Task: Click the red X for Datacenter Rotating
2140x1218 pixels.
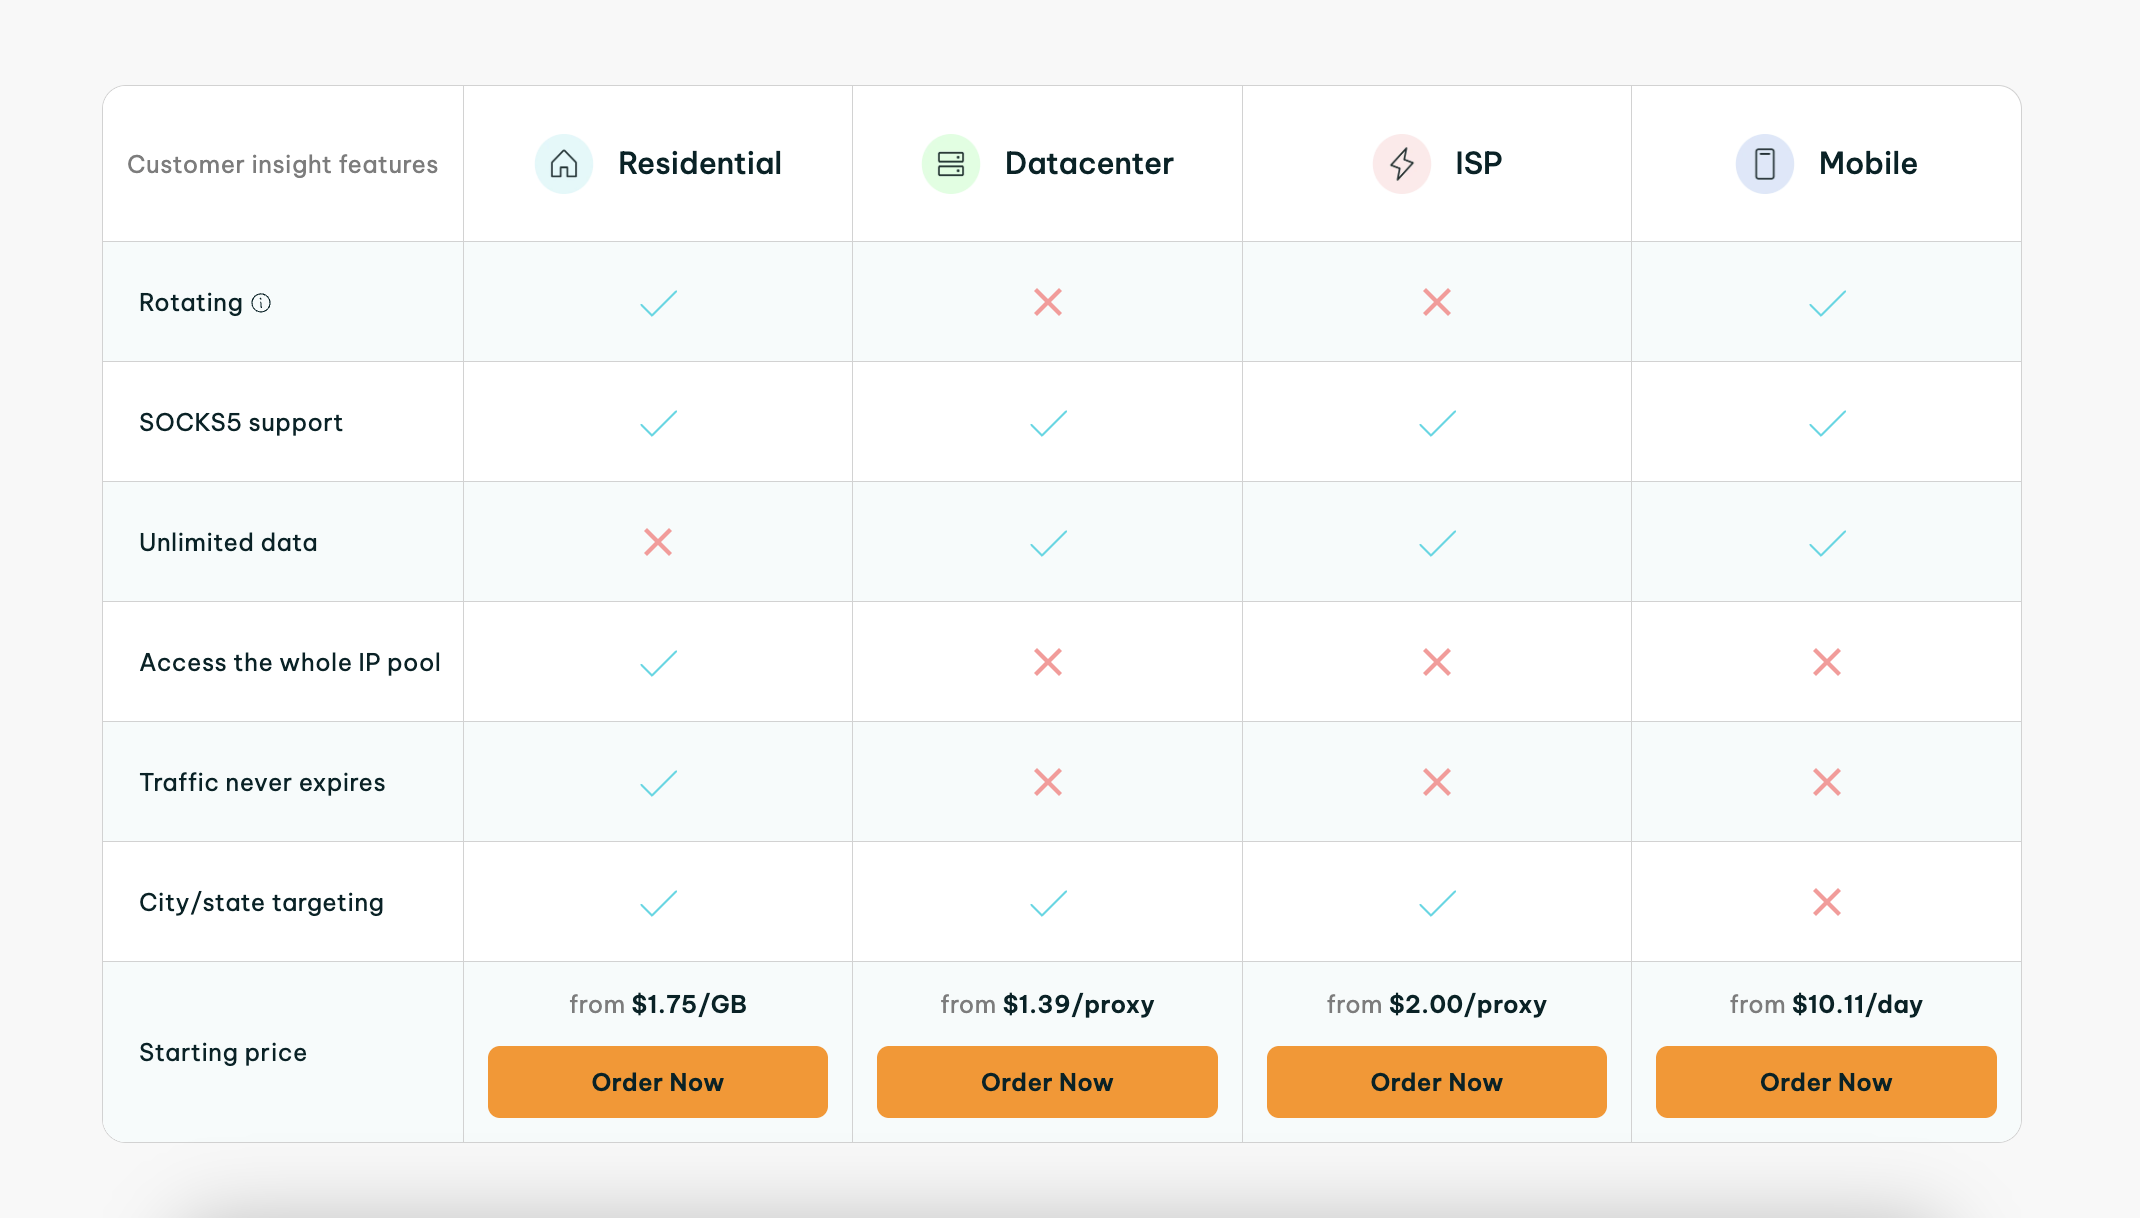Action: pyautogui.click(x=1047, y=302)
